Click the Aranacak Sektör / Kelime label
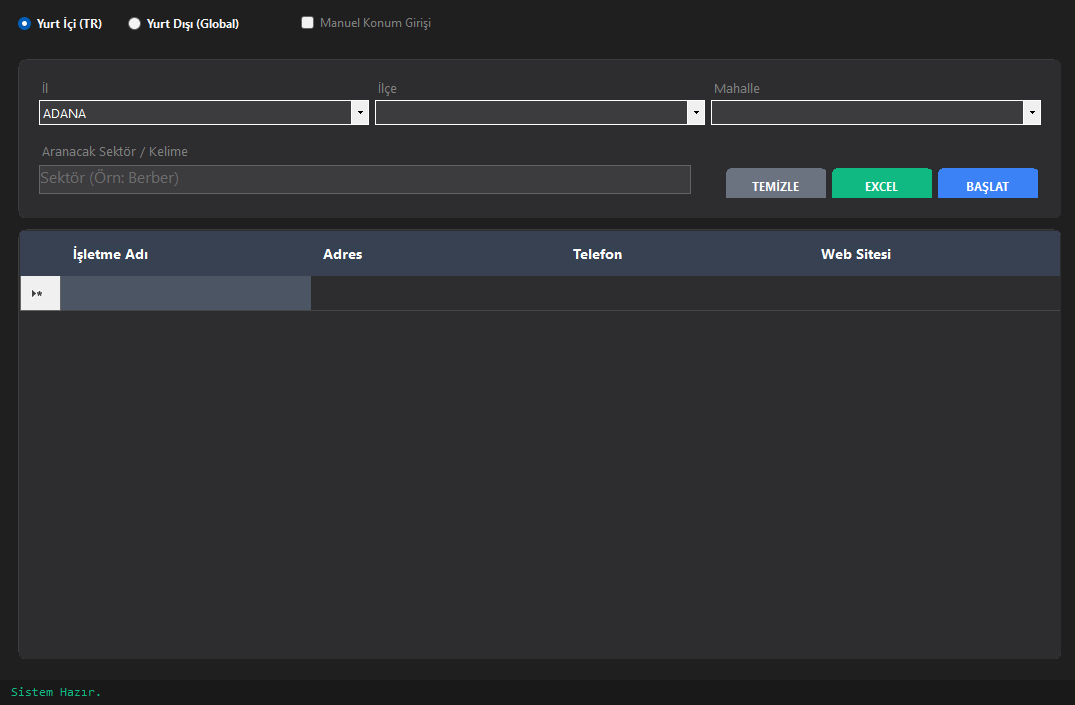 (114, 152)
